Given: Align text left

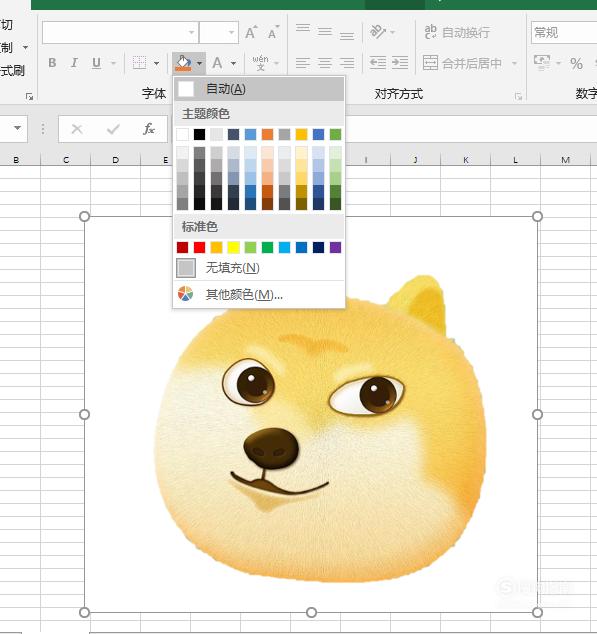Looking at the screenshot, I should pos(303,63).
